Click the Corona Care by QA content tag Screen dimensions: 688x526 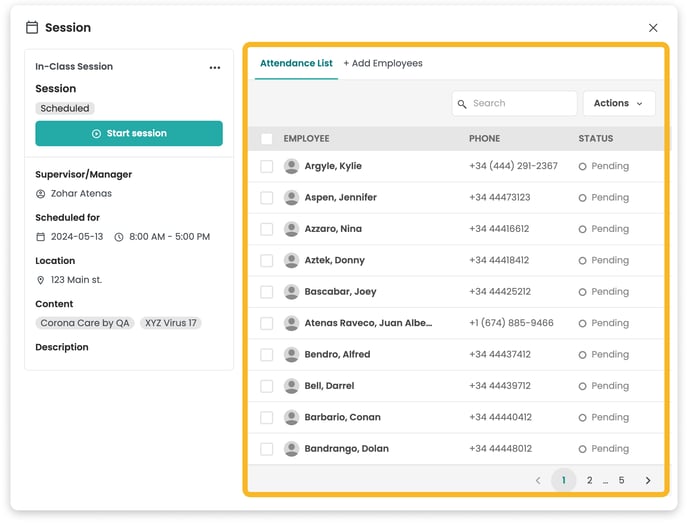tap(85, 323)
